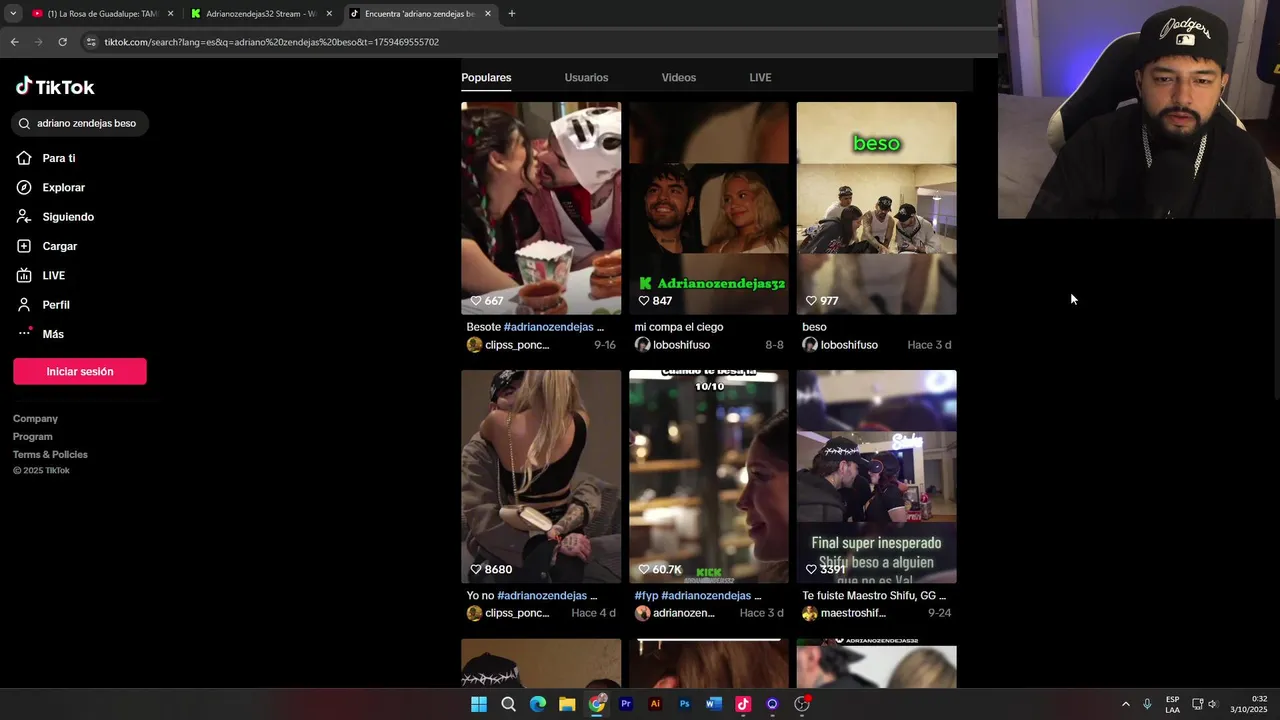Open the tab search dropdown arrow
Viewport: 1280px width, 720px height.
(13, 14)
